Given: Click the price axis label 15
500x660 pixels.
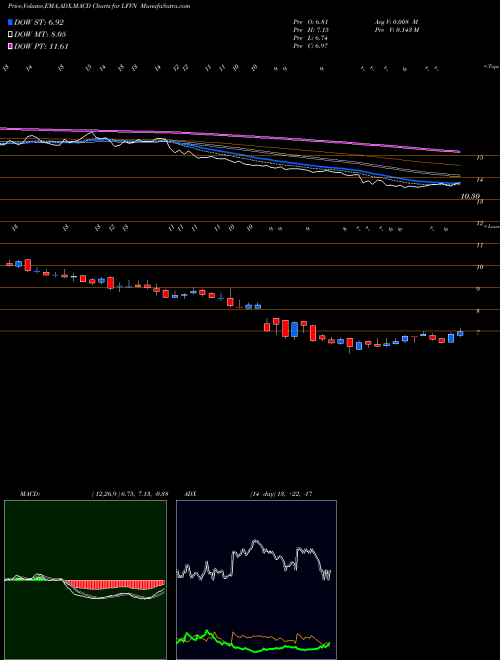Looking at the screenshot, I should (479, 158).
